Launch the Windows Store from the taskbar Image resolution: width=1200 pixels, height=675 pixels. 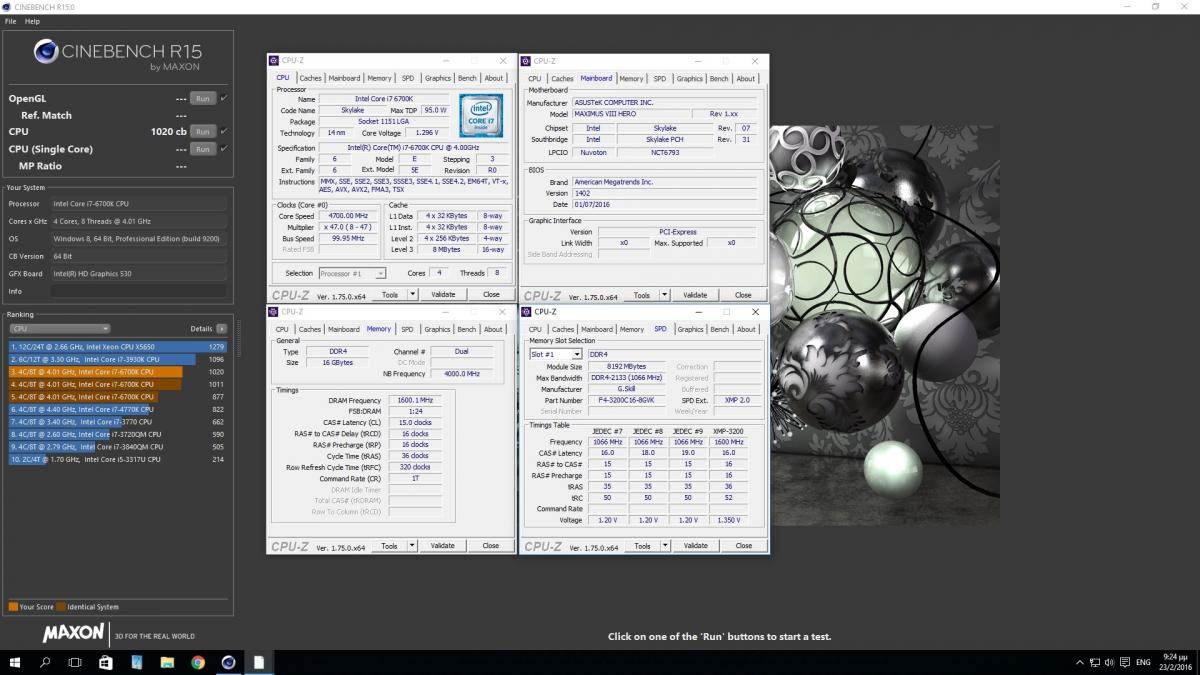pos(106,662)
